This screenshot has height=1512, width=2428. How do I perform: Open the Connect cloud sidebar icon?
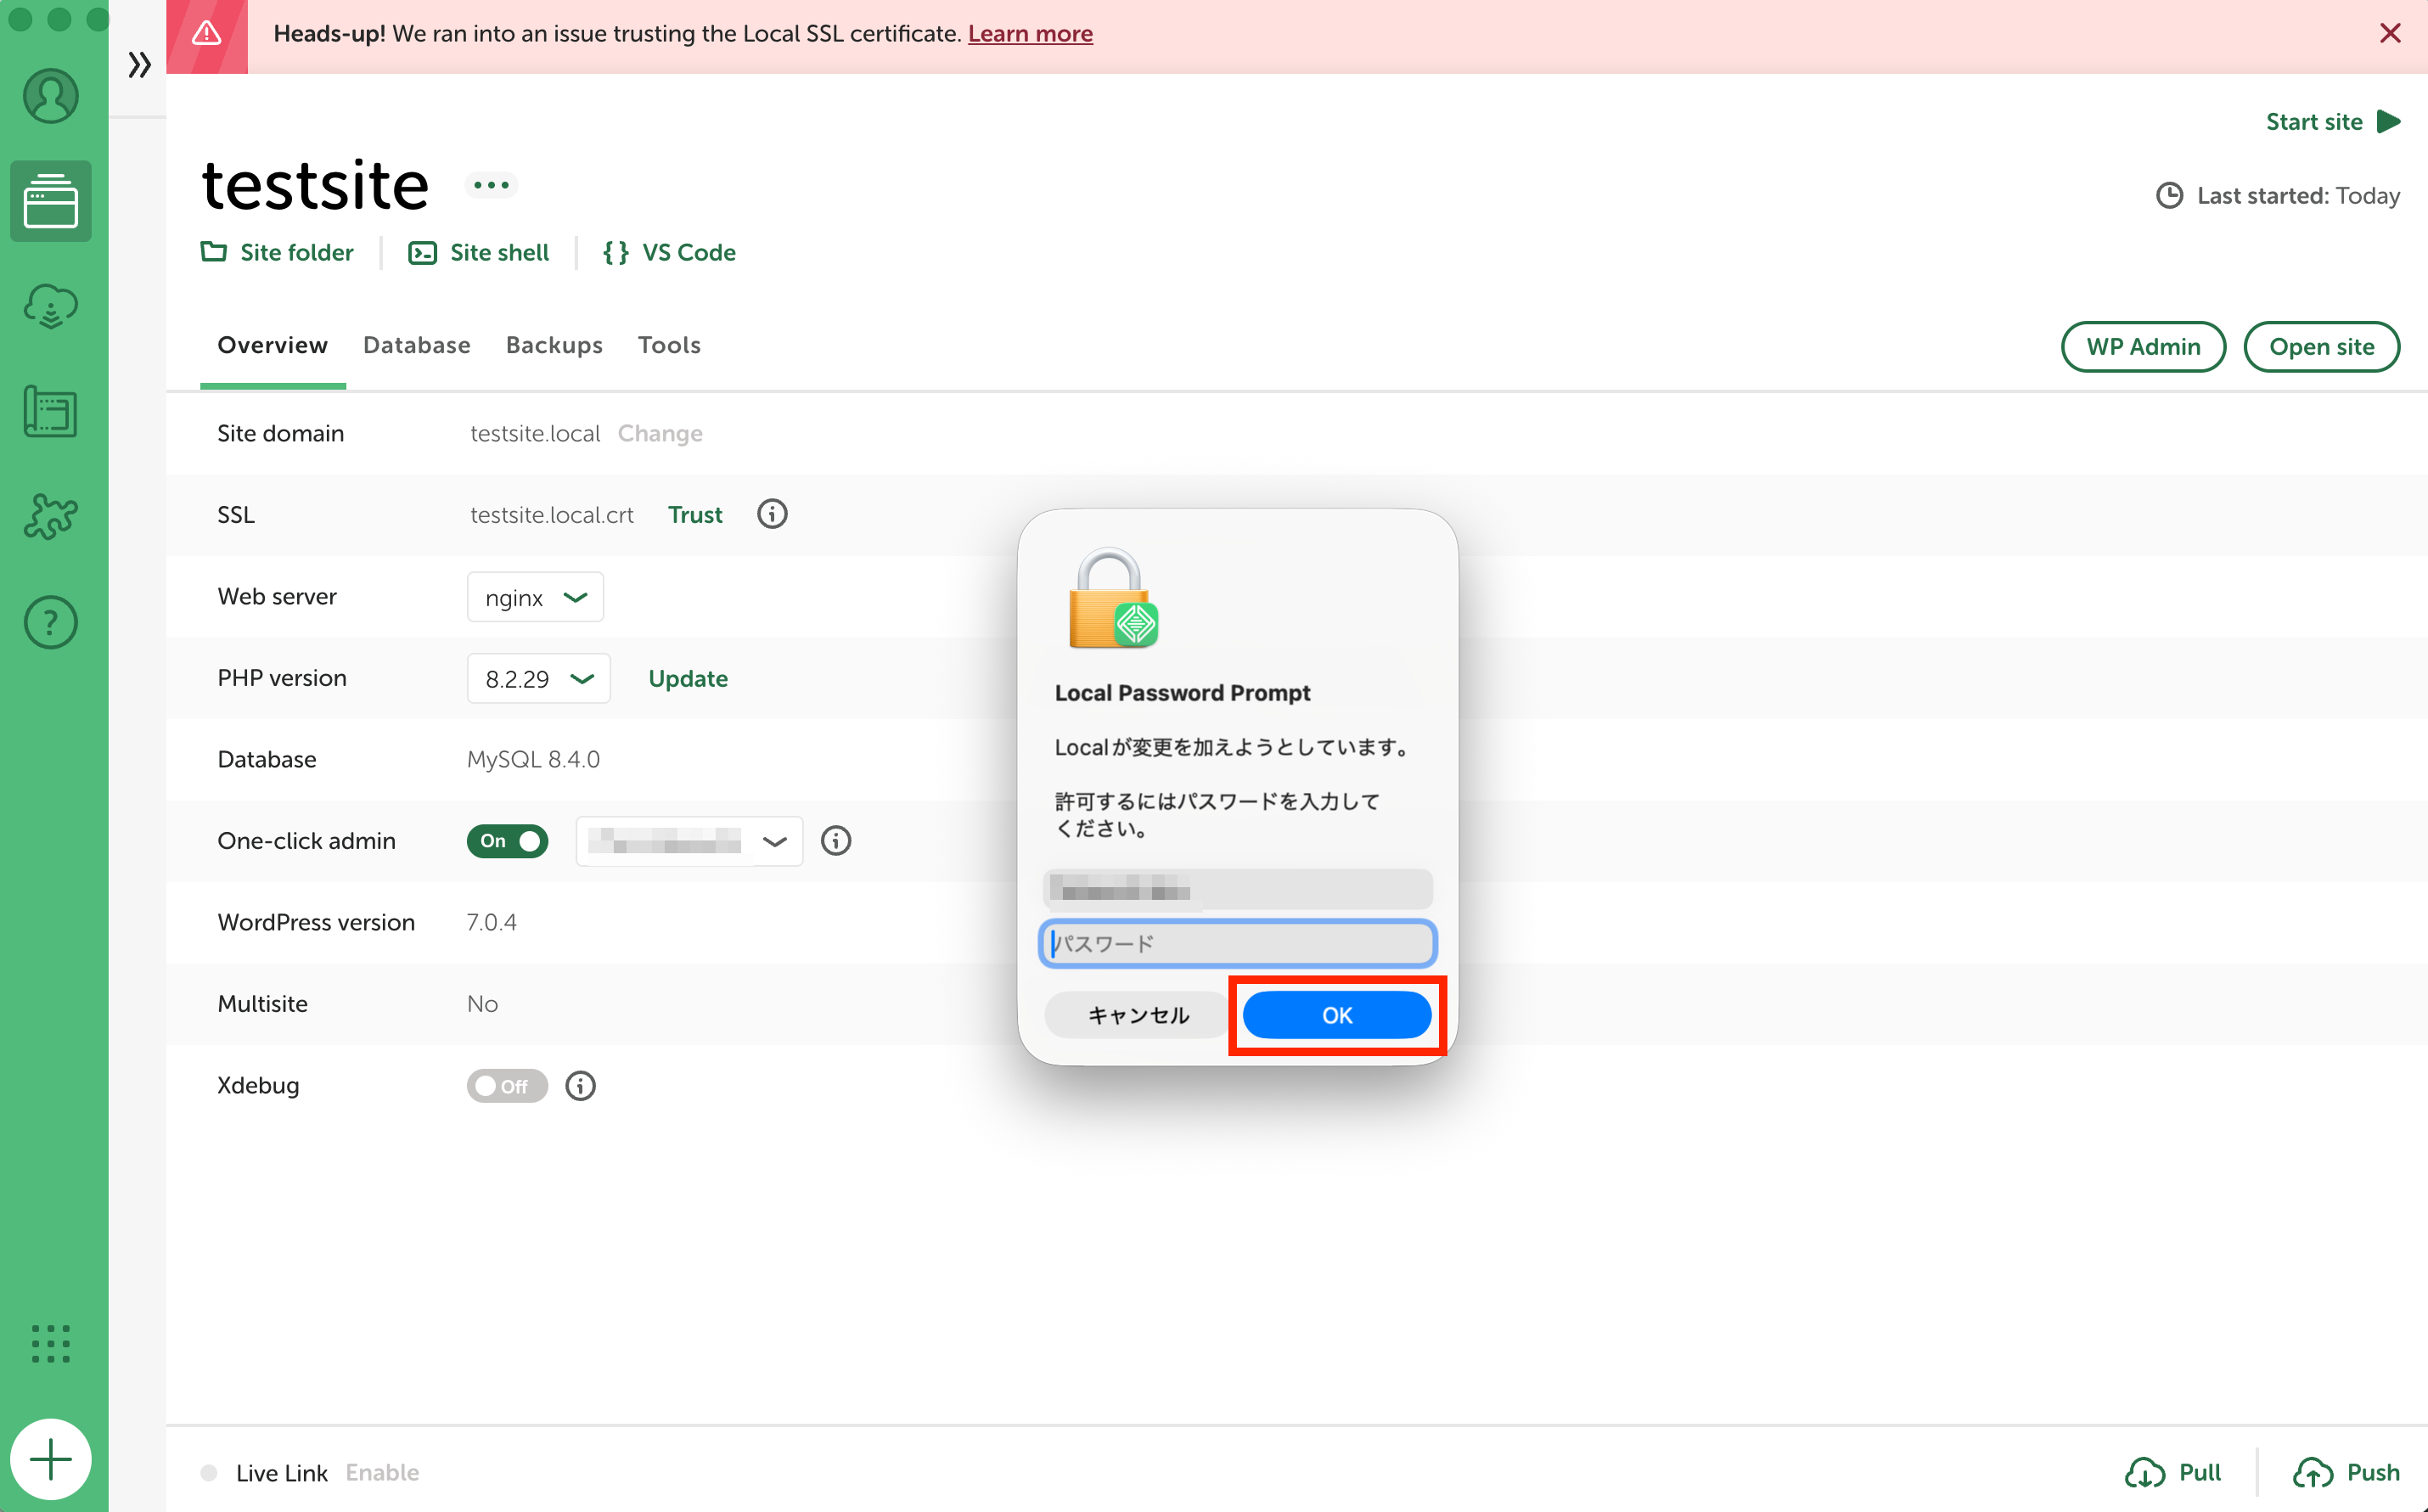click(50, 306)
